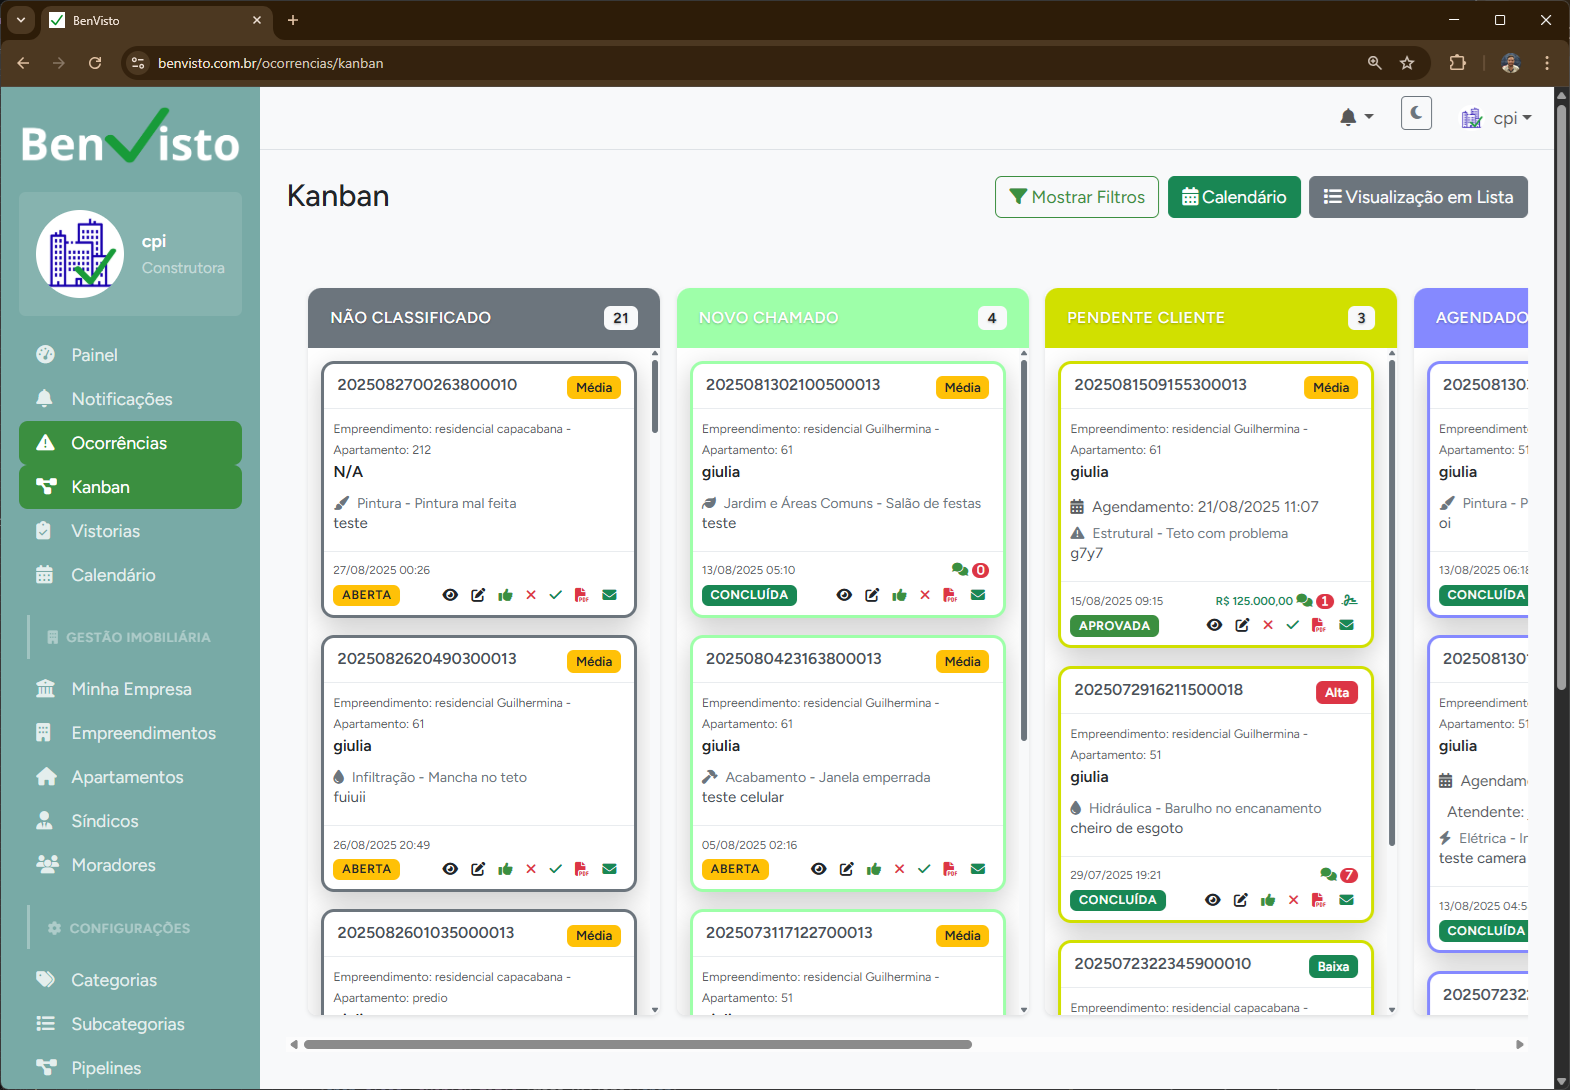The height and width of the screenshot is (1090, 1570).
Task: Export card 2025081302100500013 as PDF
Action: point(950,595)
